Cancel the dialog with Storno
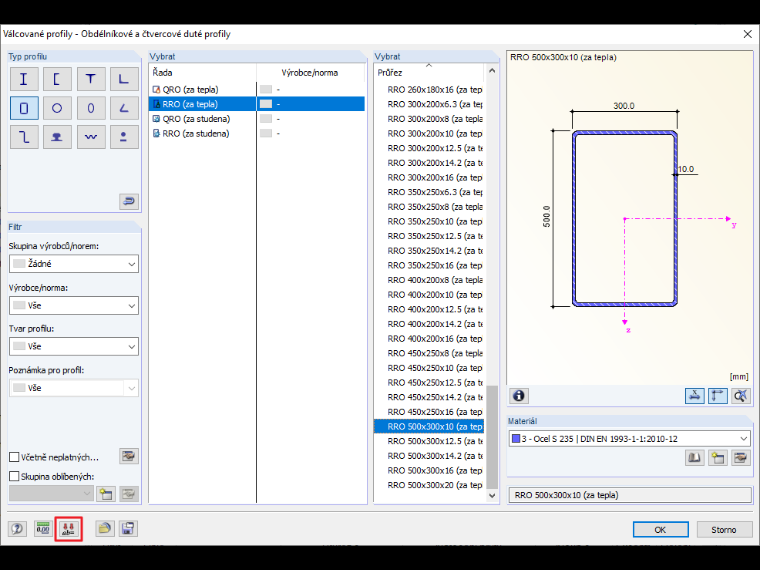760x570 pixels. pyautogui.click(x=724, y=530)
